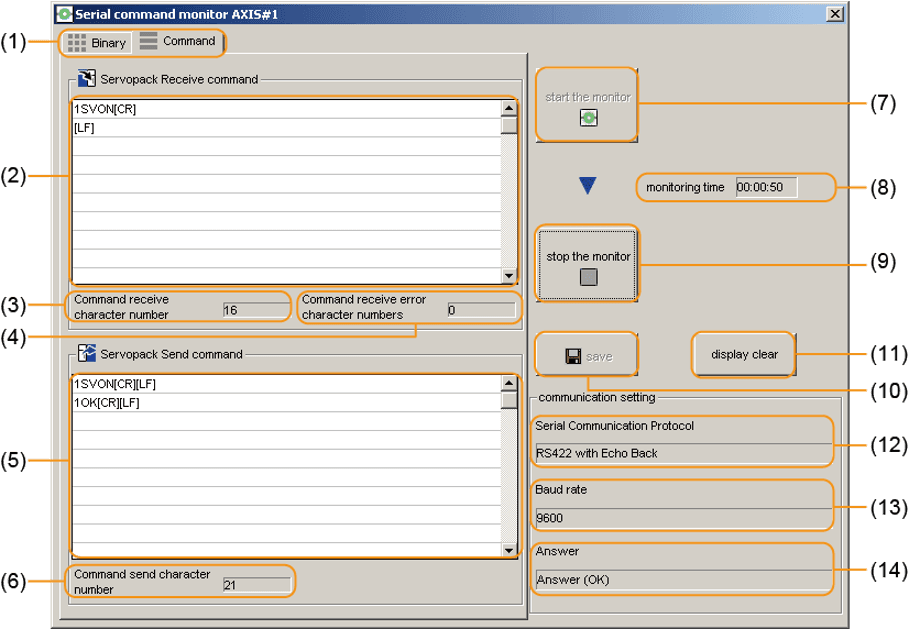Click the grid icon on Binary tab

click(77, 43)
